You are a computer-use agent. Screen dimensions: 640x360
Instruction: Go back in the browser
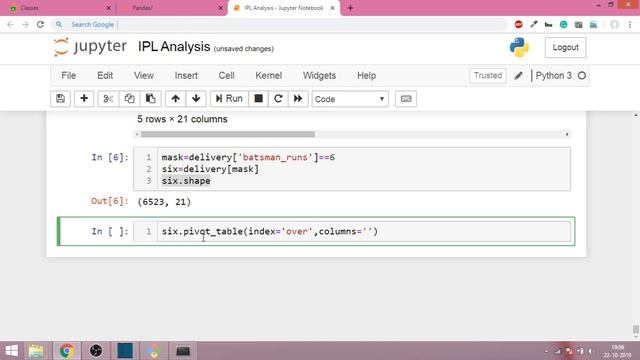pyautogui.click(x=10, y=24)
